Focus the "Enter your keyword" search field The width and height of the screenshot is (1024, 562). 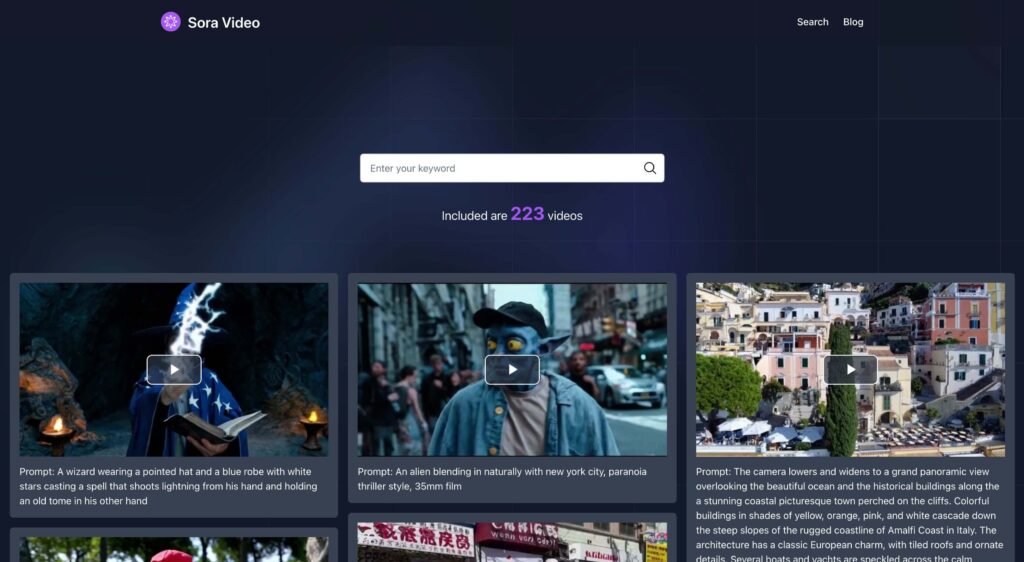click(x=500, y=168)
